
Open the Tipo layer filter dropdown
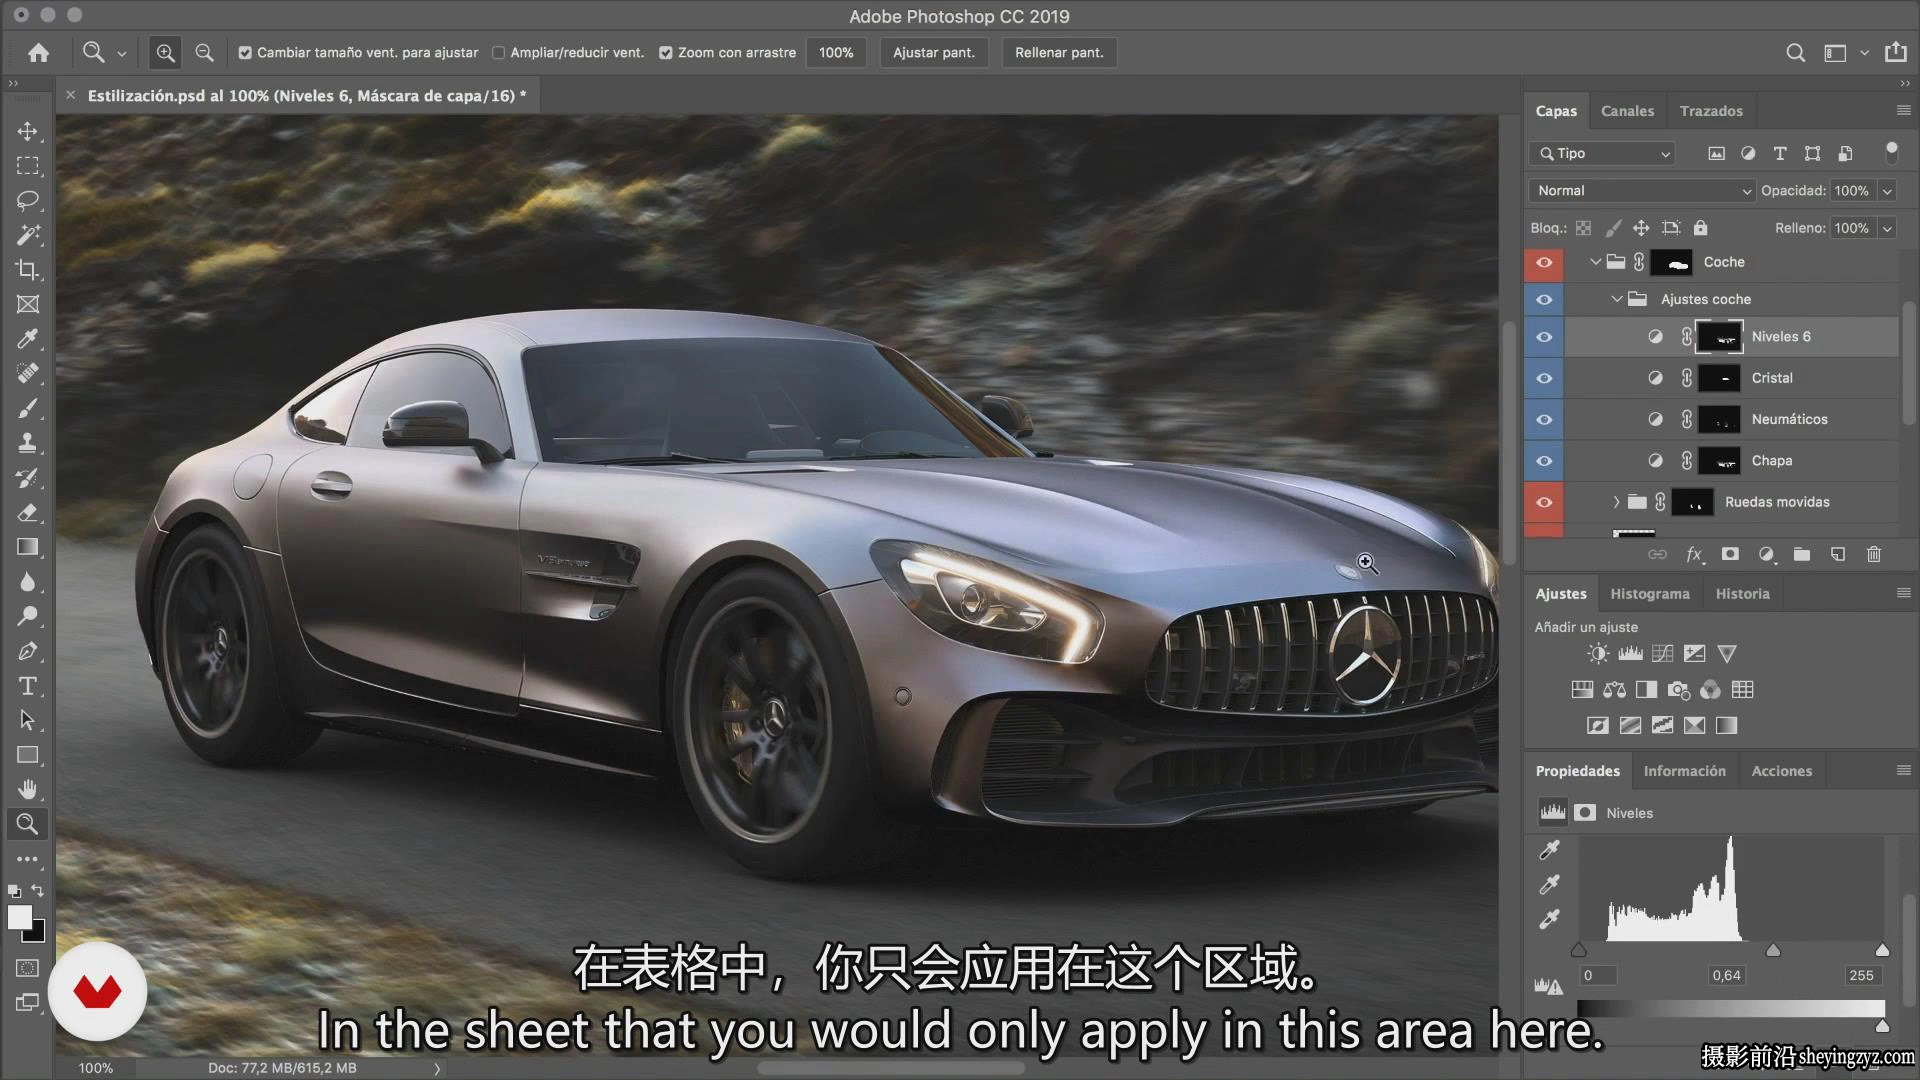pyautogui.click(x=1602, y=153)
